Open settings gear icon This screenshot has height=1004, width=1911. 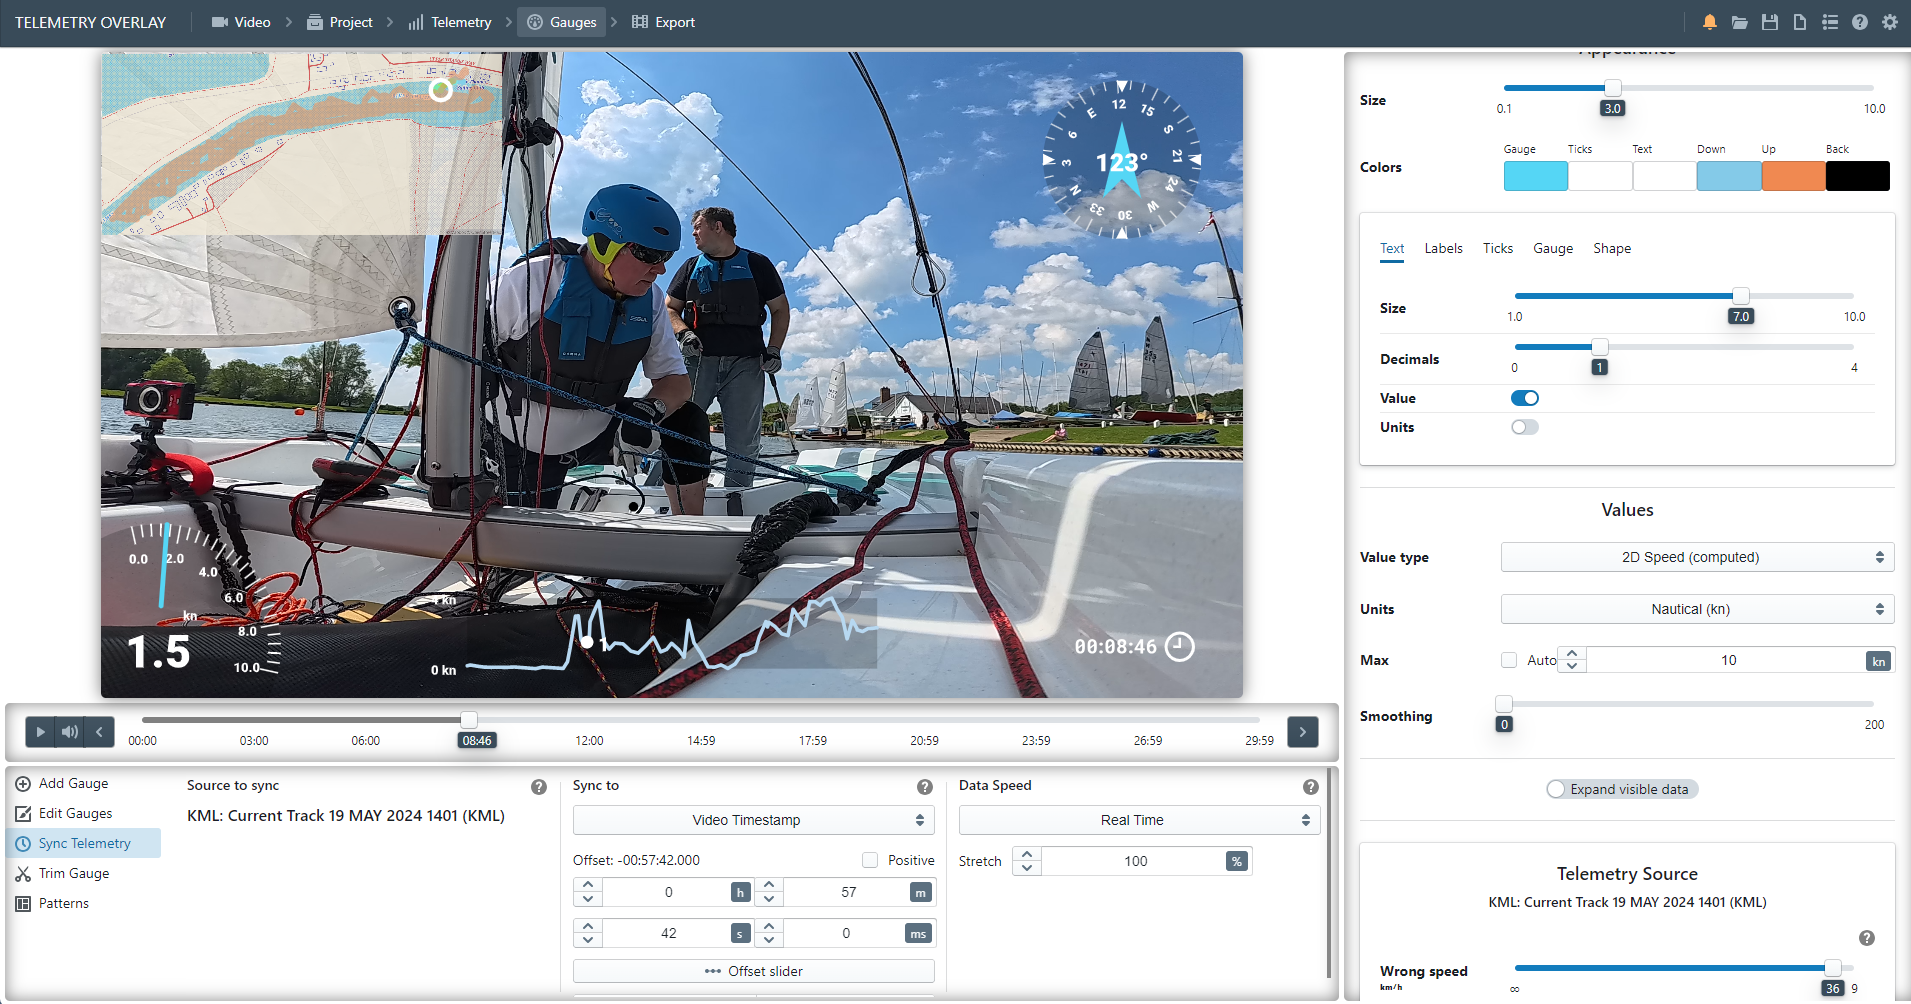(1889, 22)
